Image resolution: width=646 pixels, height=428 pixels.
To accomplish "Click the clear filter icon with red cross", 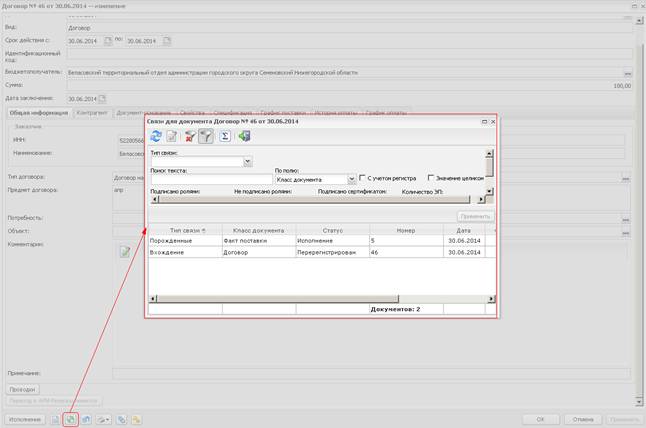I will click(x=190, y=136).
